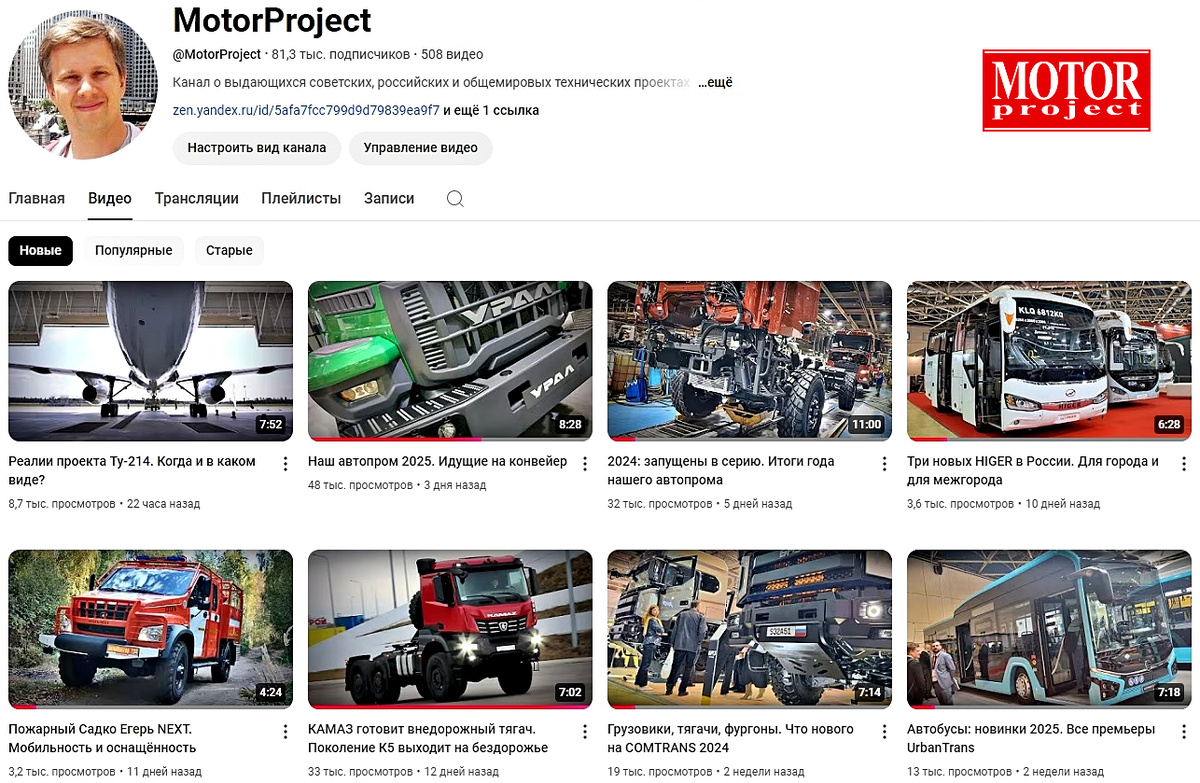Show more links via ещё 1 ссылка
This screenshot has width=1200, height=783.
pyautogui.click(x=491, y=110)
